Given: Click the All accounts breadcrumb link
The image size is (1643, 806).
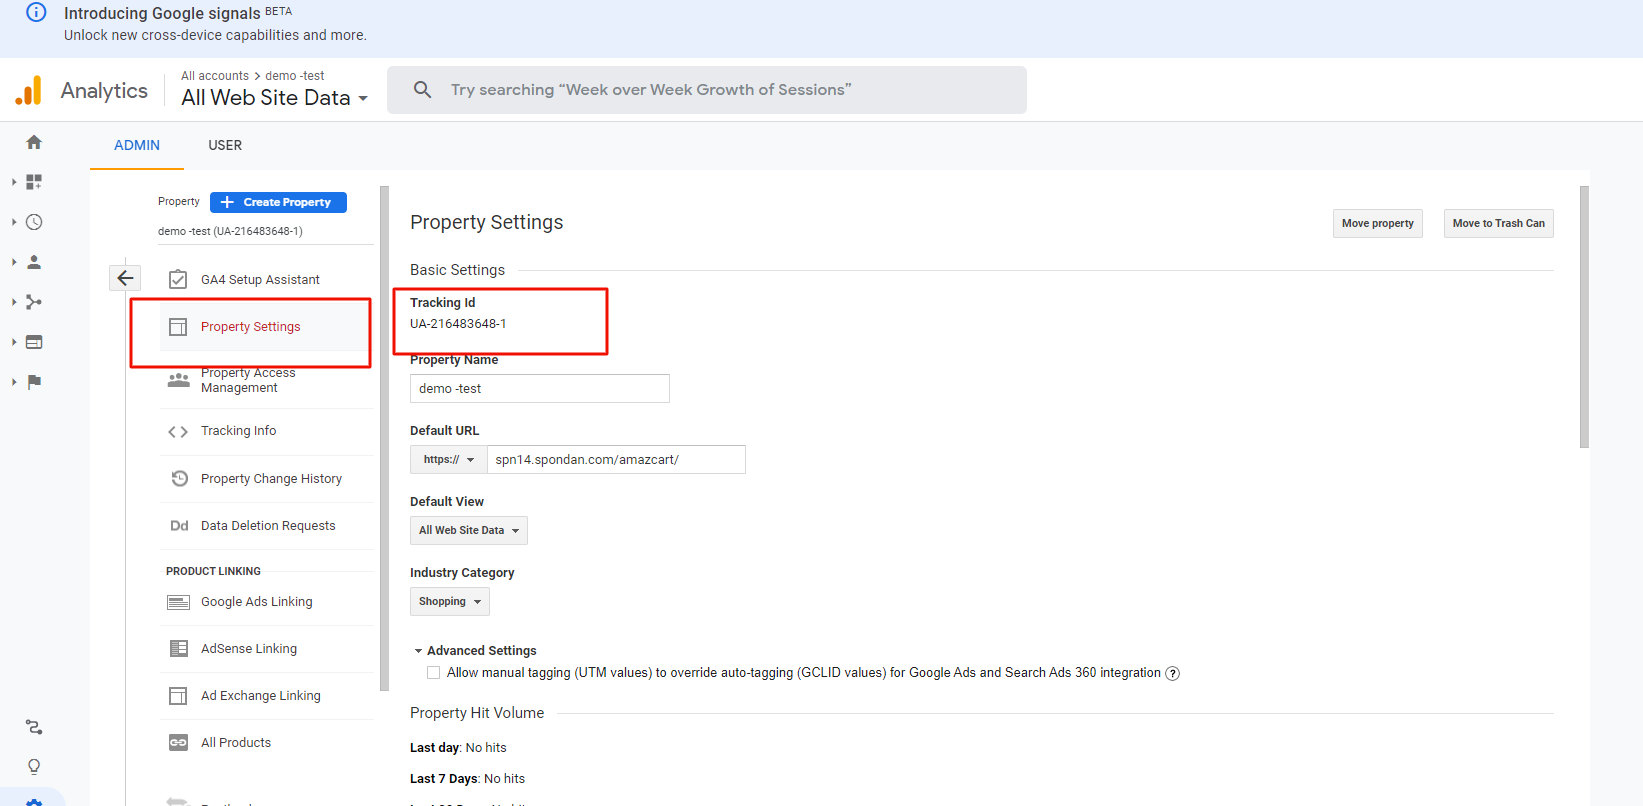Looking at the screenshot, I should pyautogui.click(x=215, y=76).
